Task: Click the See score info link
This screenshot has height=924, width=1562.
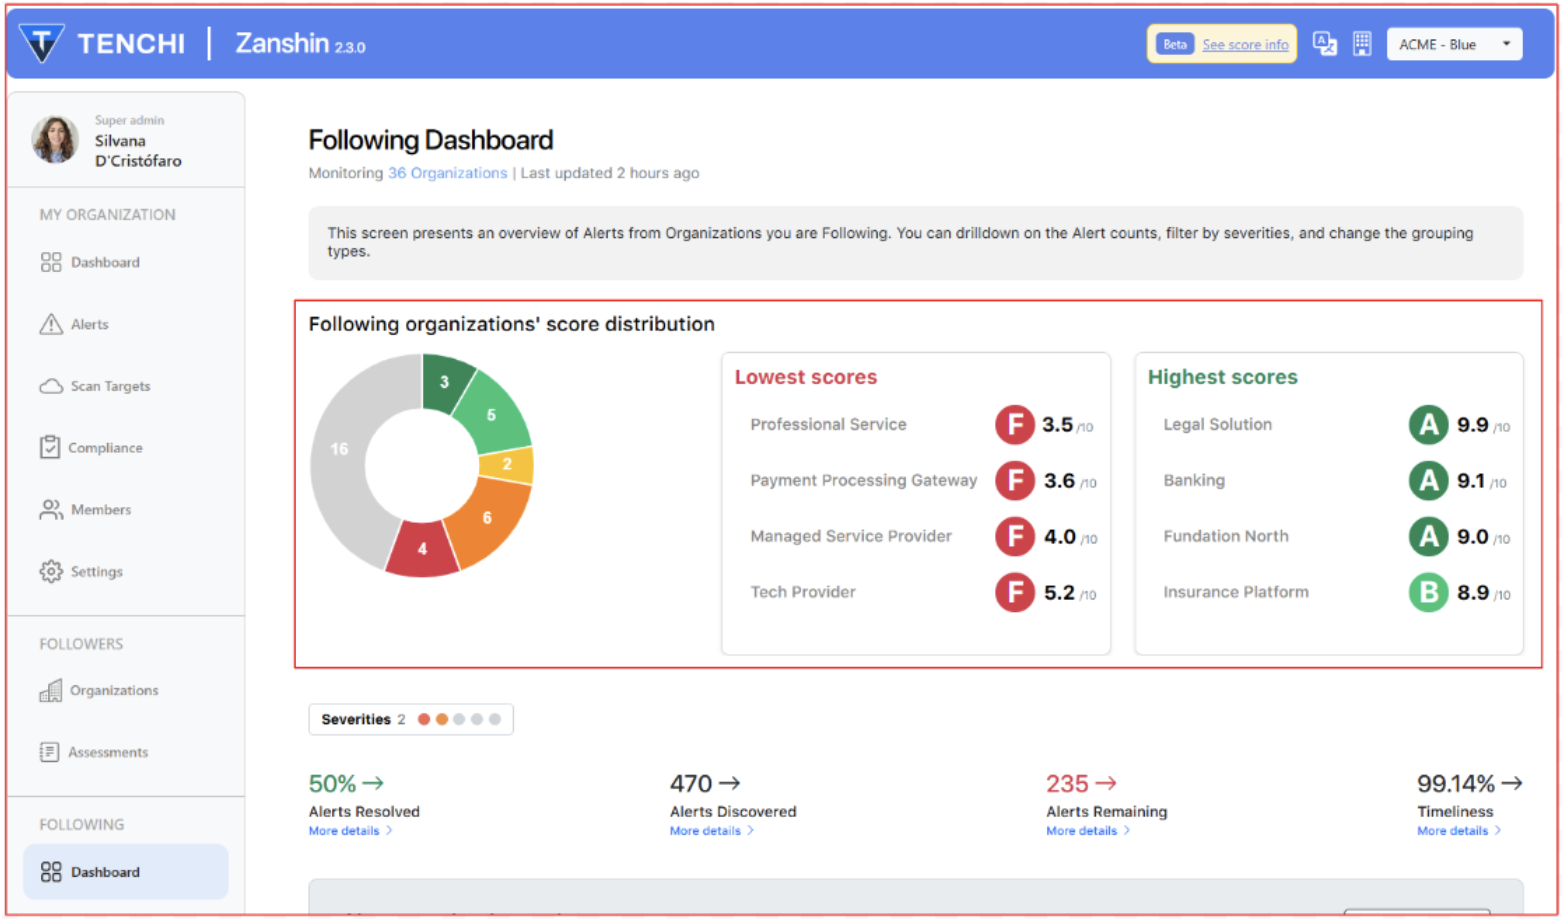Action: 1245,45
